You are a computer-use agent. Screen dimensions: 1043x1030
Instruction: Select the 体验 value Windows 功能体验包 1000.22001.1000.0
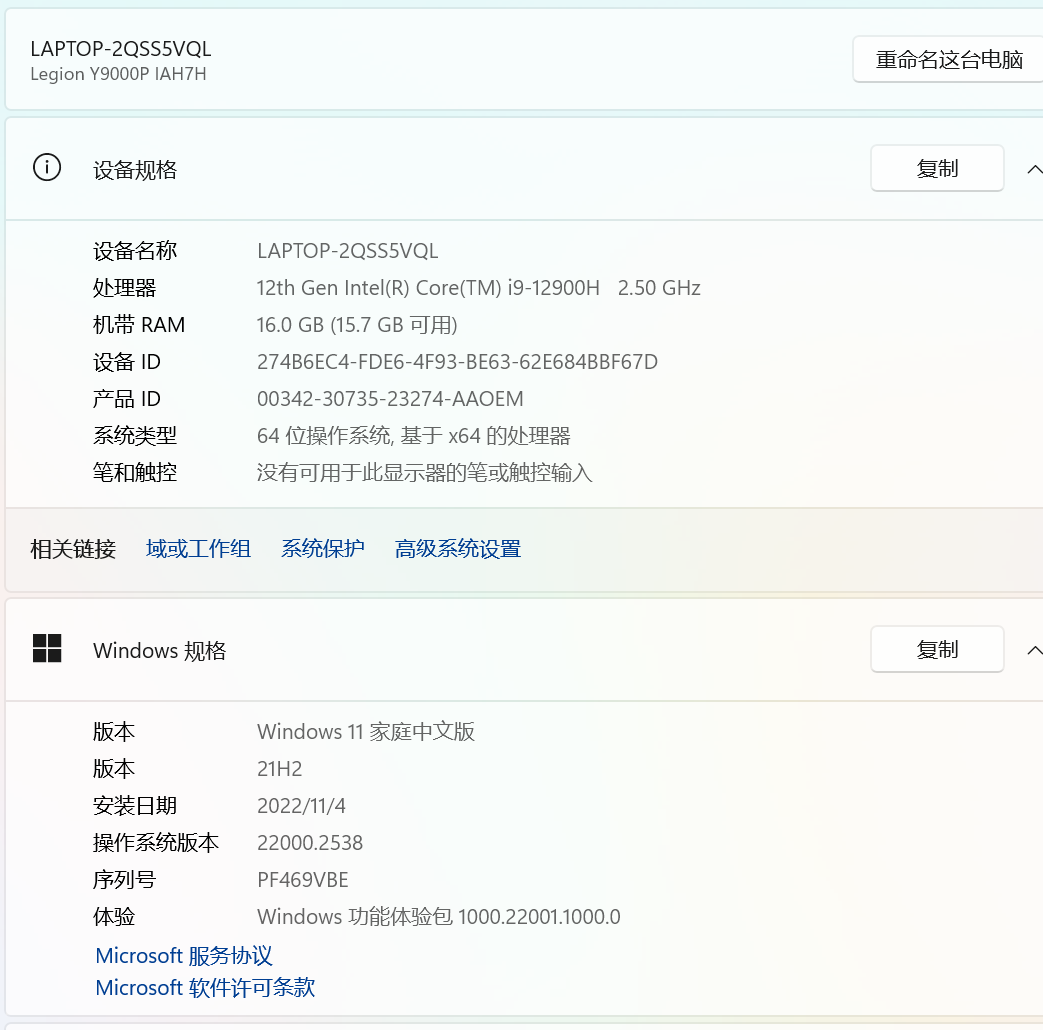pyautogui.click(x=439, y=917)
